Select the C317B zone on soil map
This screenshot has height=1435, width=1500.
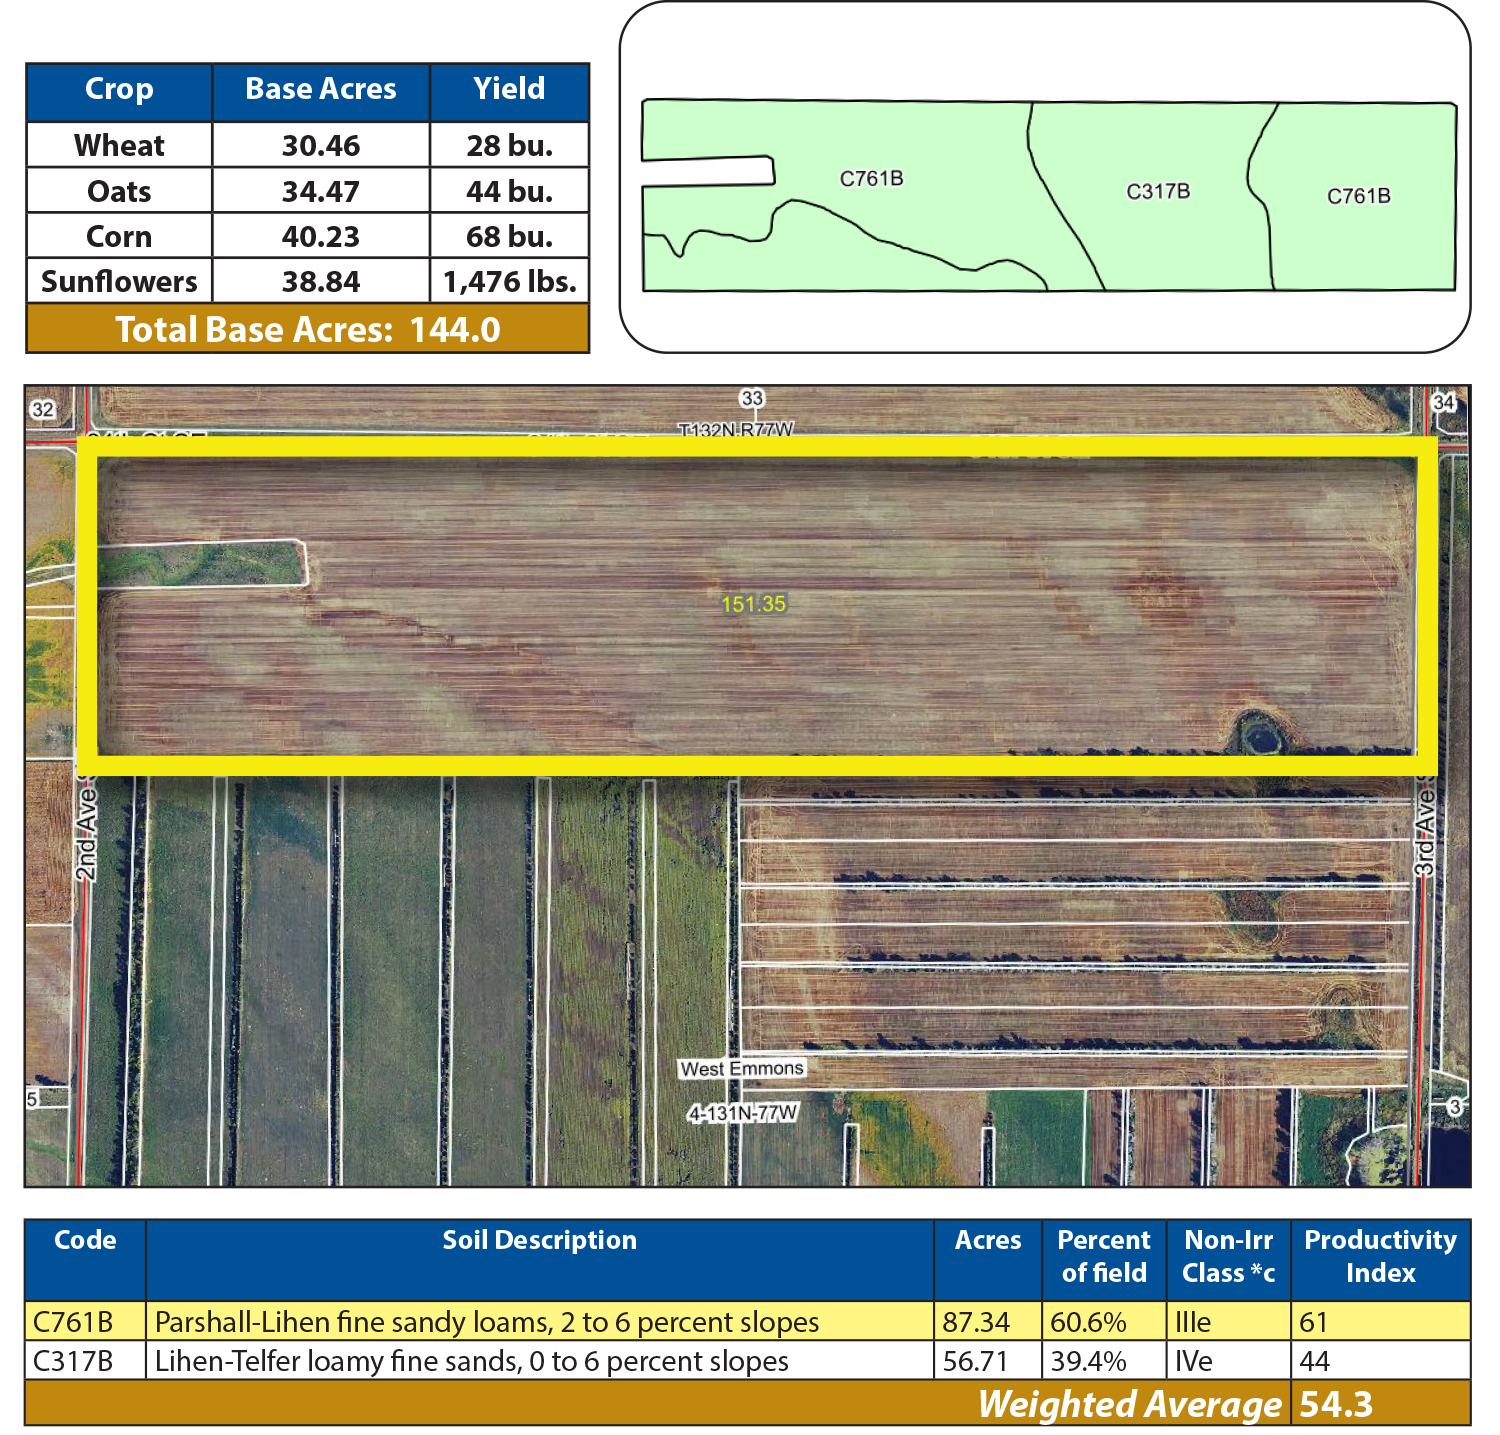tap(1157, 191)
